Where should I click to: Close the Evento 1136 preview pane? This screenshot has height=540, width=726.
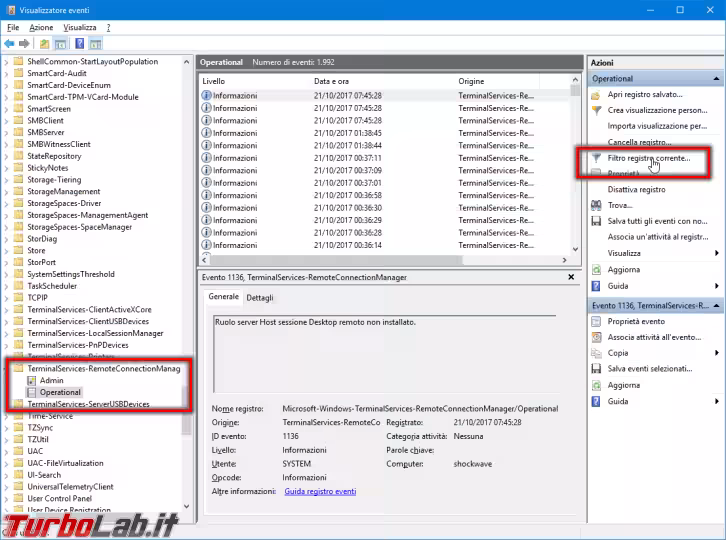point(571,277)
